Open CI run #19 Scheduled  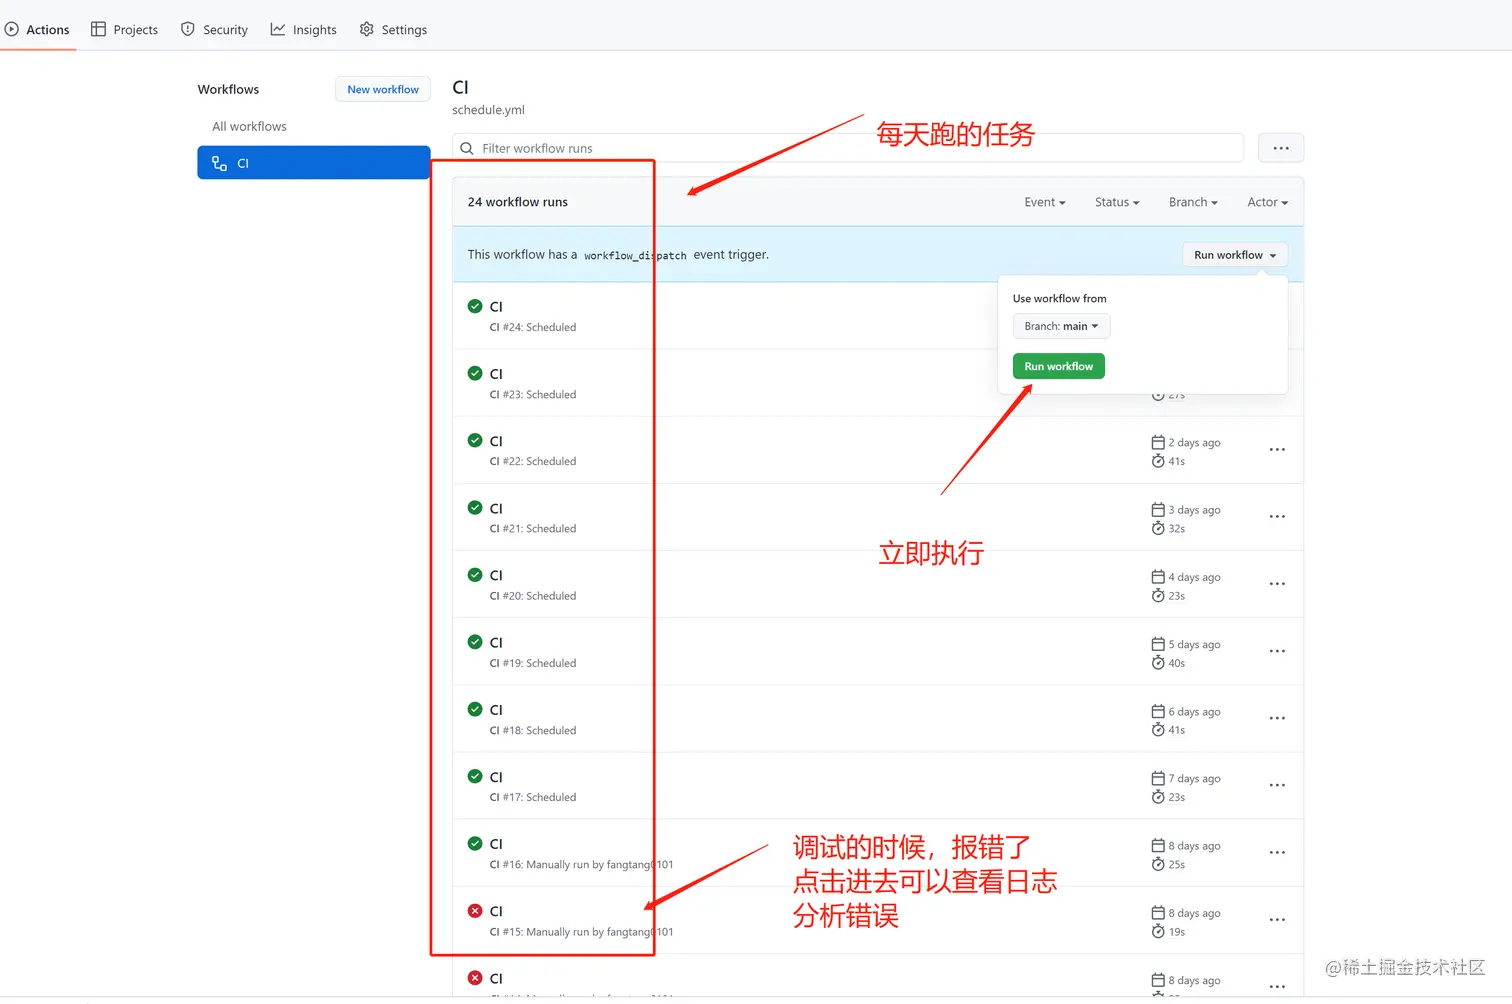(496, 642)
